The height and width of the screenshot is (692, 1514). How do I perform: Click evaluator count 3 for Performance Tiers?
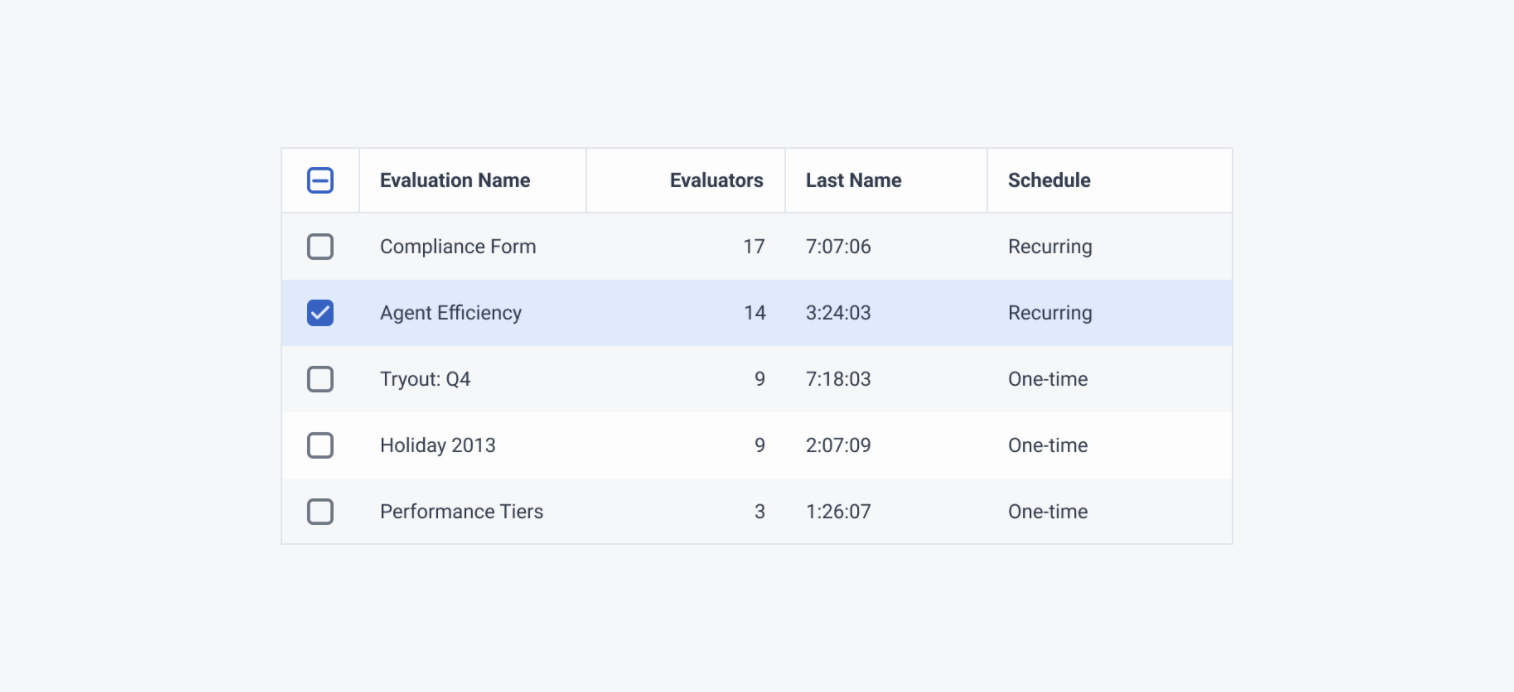point(760,511)
